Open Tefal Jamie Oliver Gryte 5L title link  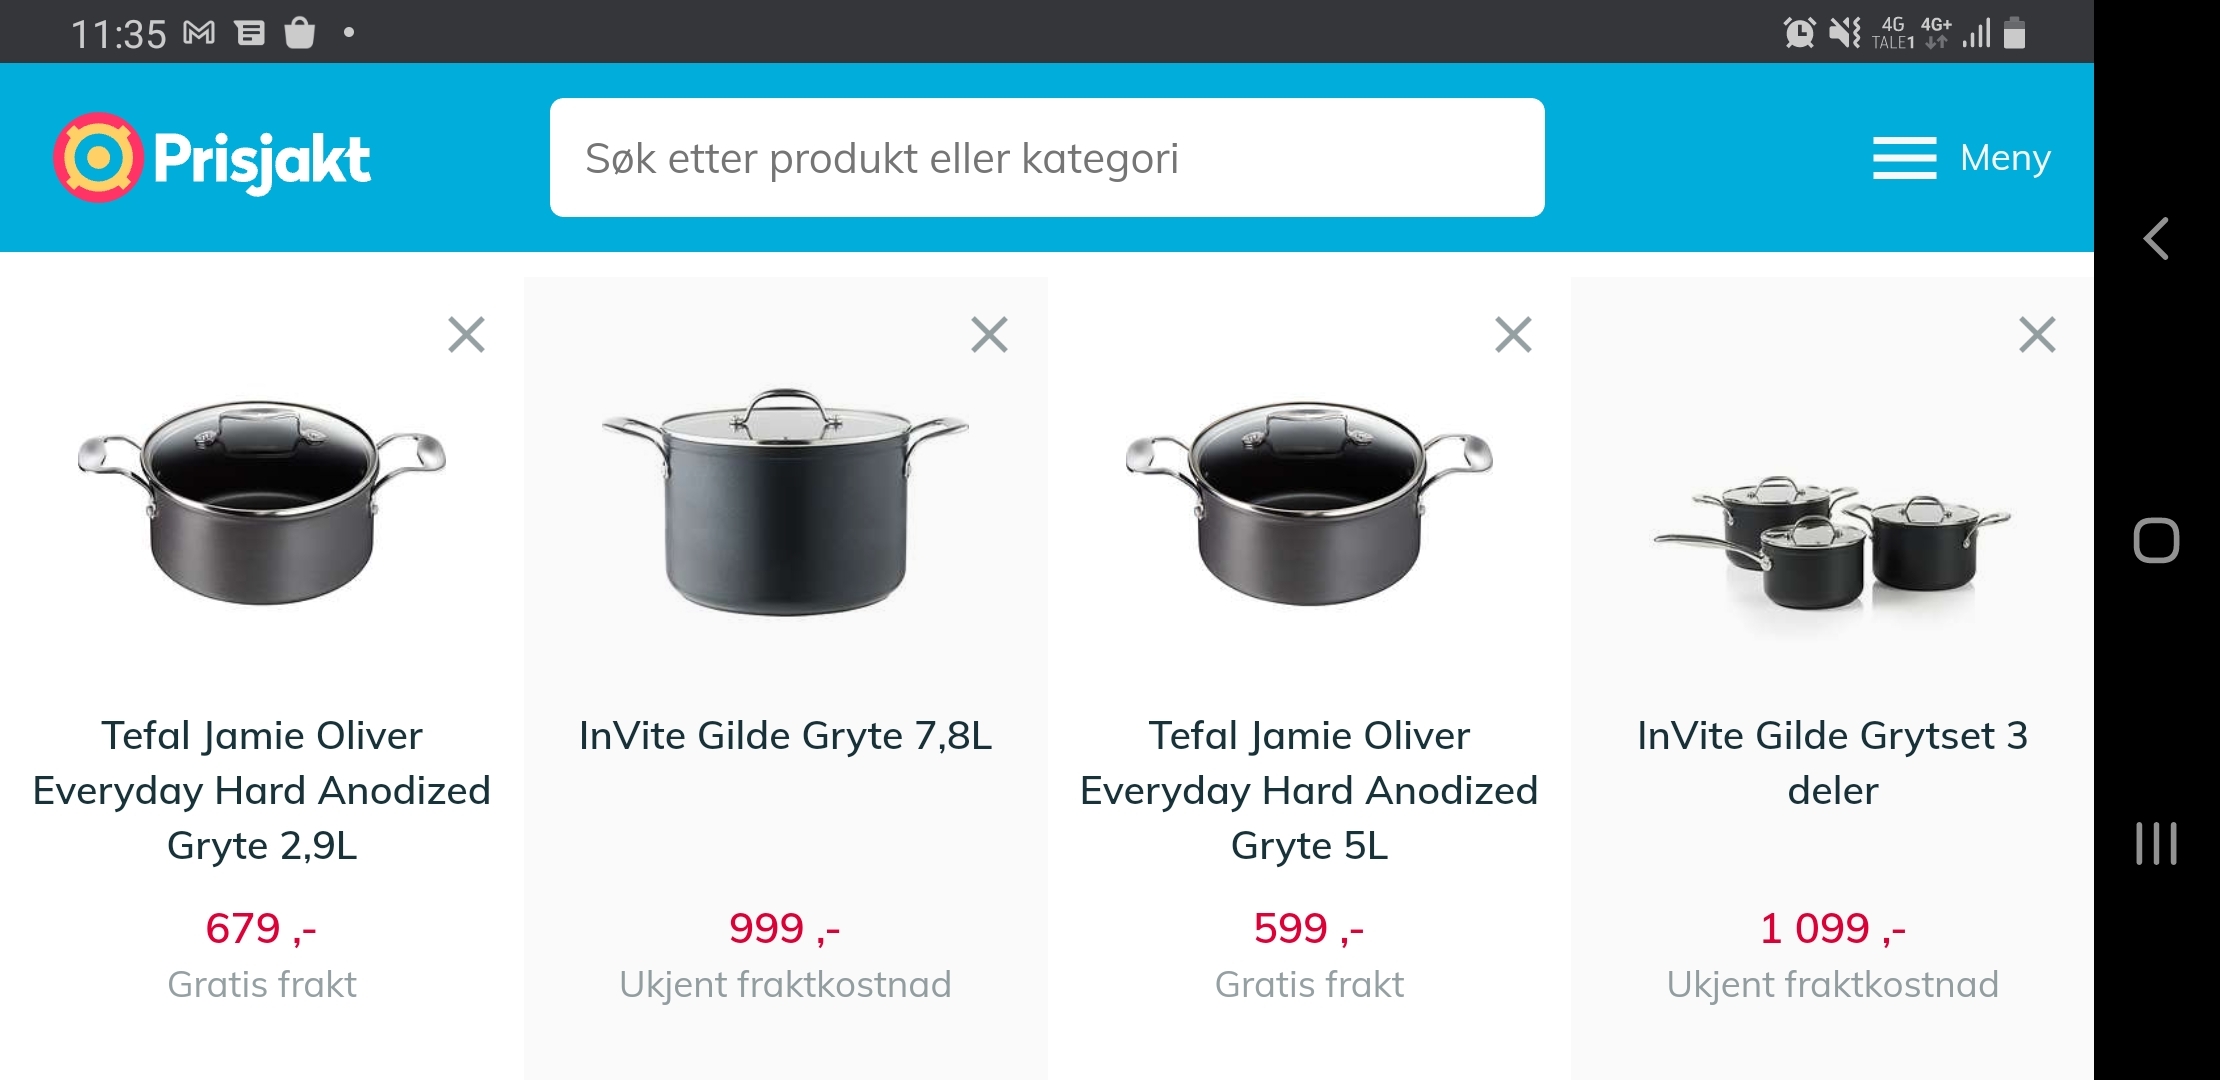tap(1309, 790)
